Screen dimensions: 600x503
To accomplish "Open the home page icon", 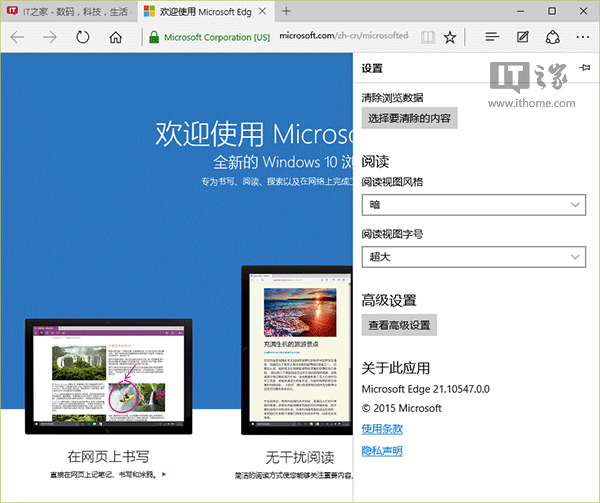I will 116,37.
